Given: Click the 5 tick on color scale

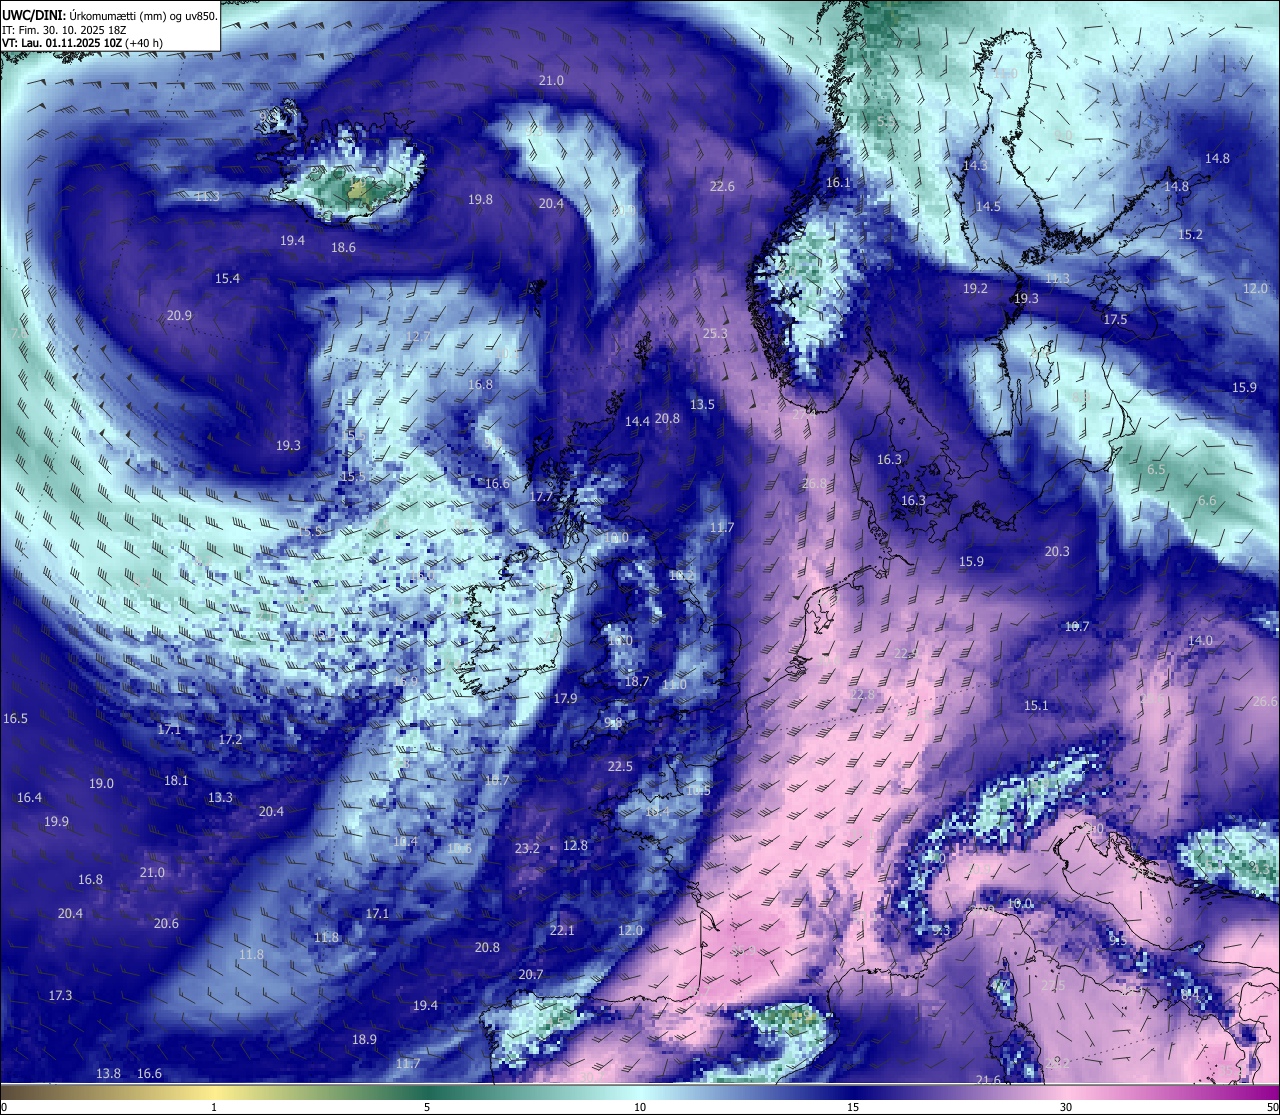Looking at the screenshot, I should point(427,1107).
